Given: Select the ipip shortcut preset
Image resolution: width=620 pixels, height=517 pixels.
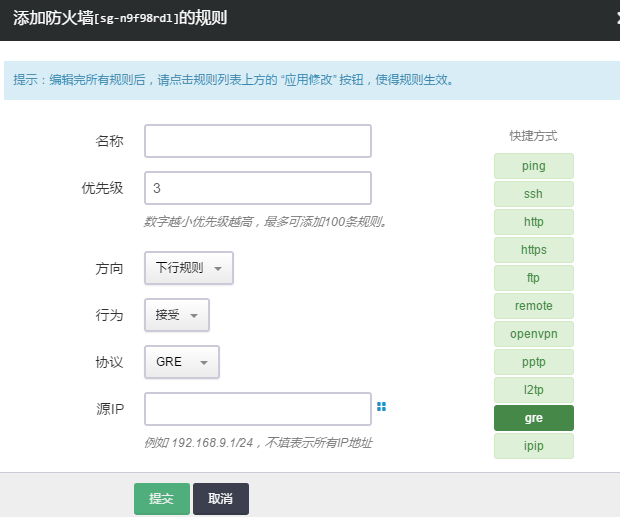Looking at the screenshot, I should (x=533, y=446).
